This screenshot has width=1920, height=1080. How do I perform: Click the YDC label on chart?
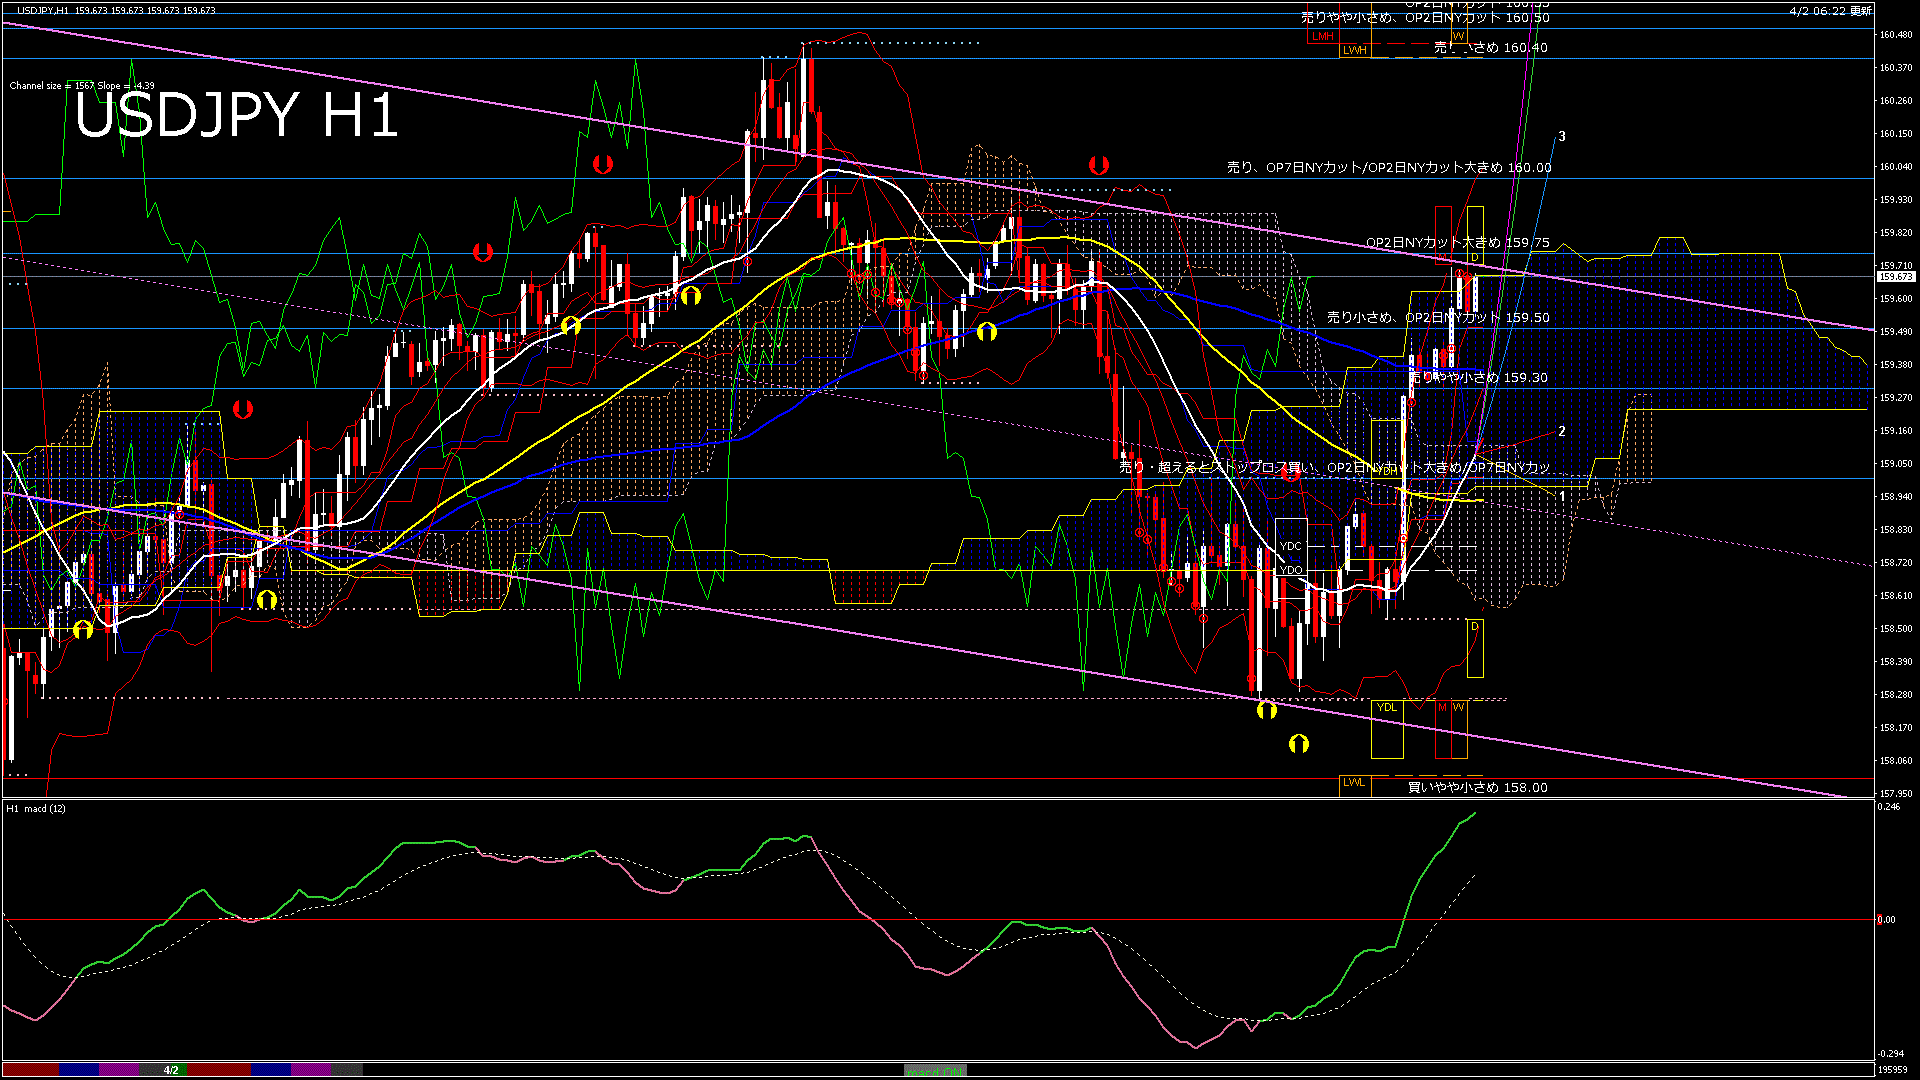click(1291, 546)
